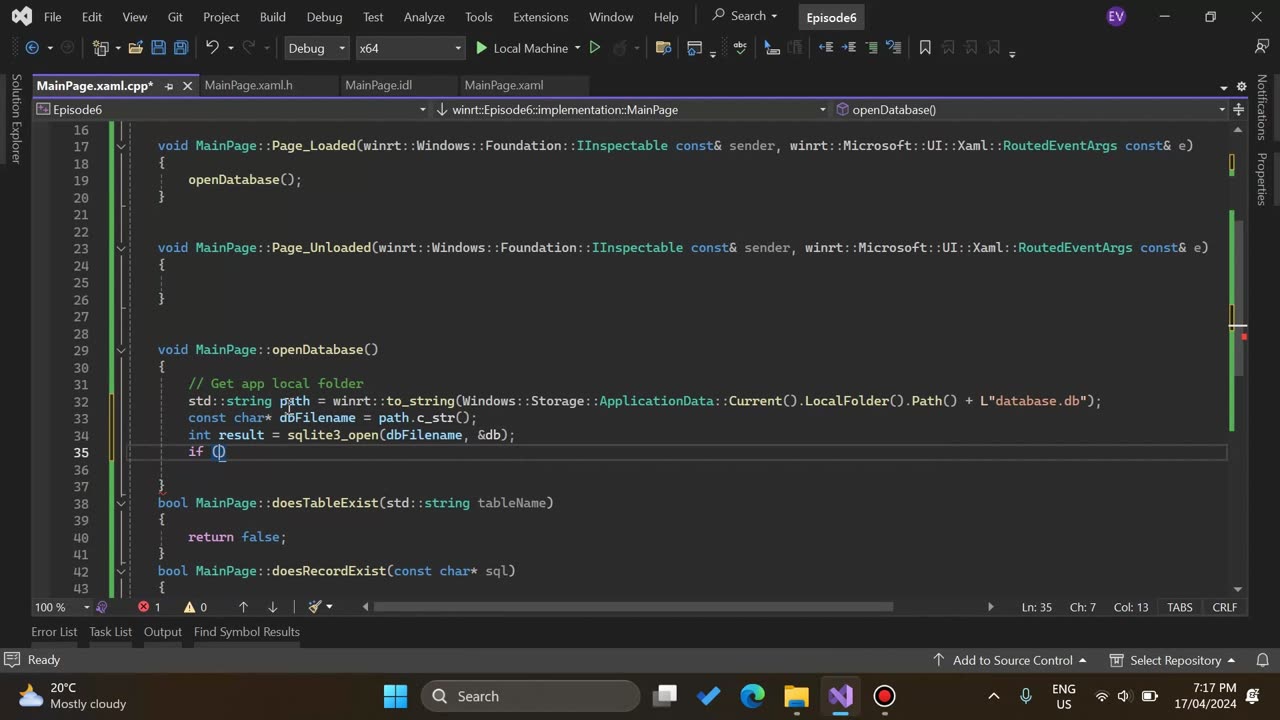Open the notifications bell in status bar
Image resolution: width=1280 pixels, height=720 pixels.
point(1262,660)
